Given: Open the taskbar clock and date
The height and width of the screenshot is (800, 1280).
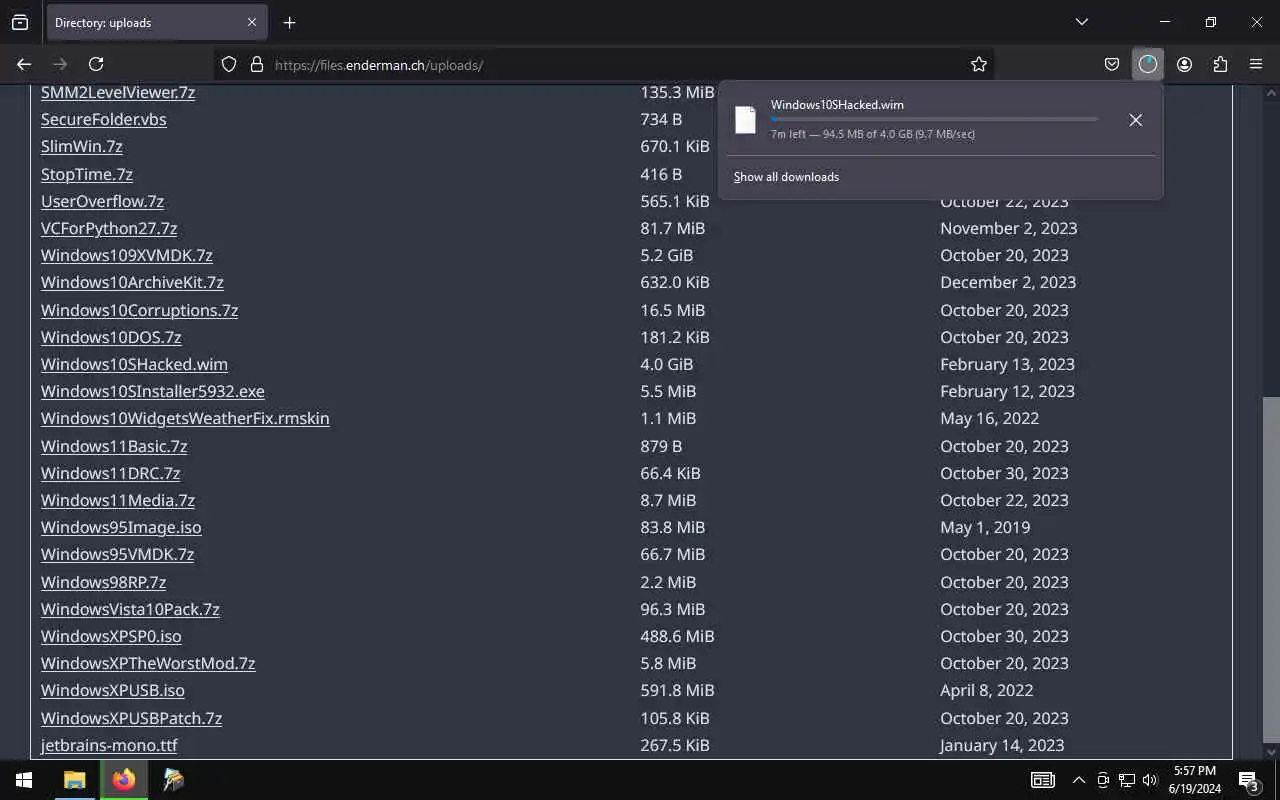Looking at the screenshot, I should click(x=1195, y=780).
